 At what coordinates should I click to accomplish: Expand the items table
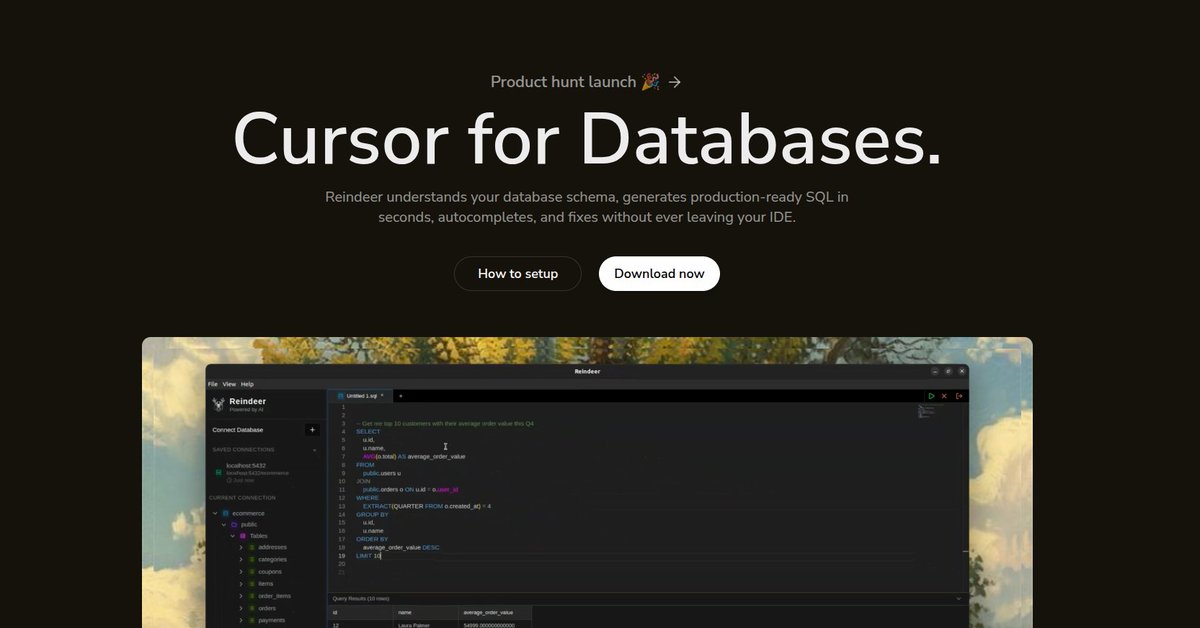pos(241,584)
